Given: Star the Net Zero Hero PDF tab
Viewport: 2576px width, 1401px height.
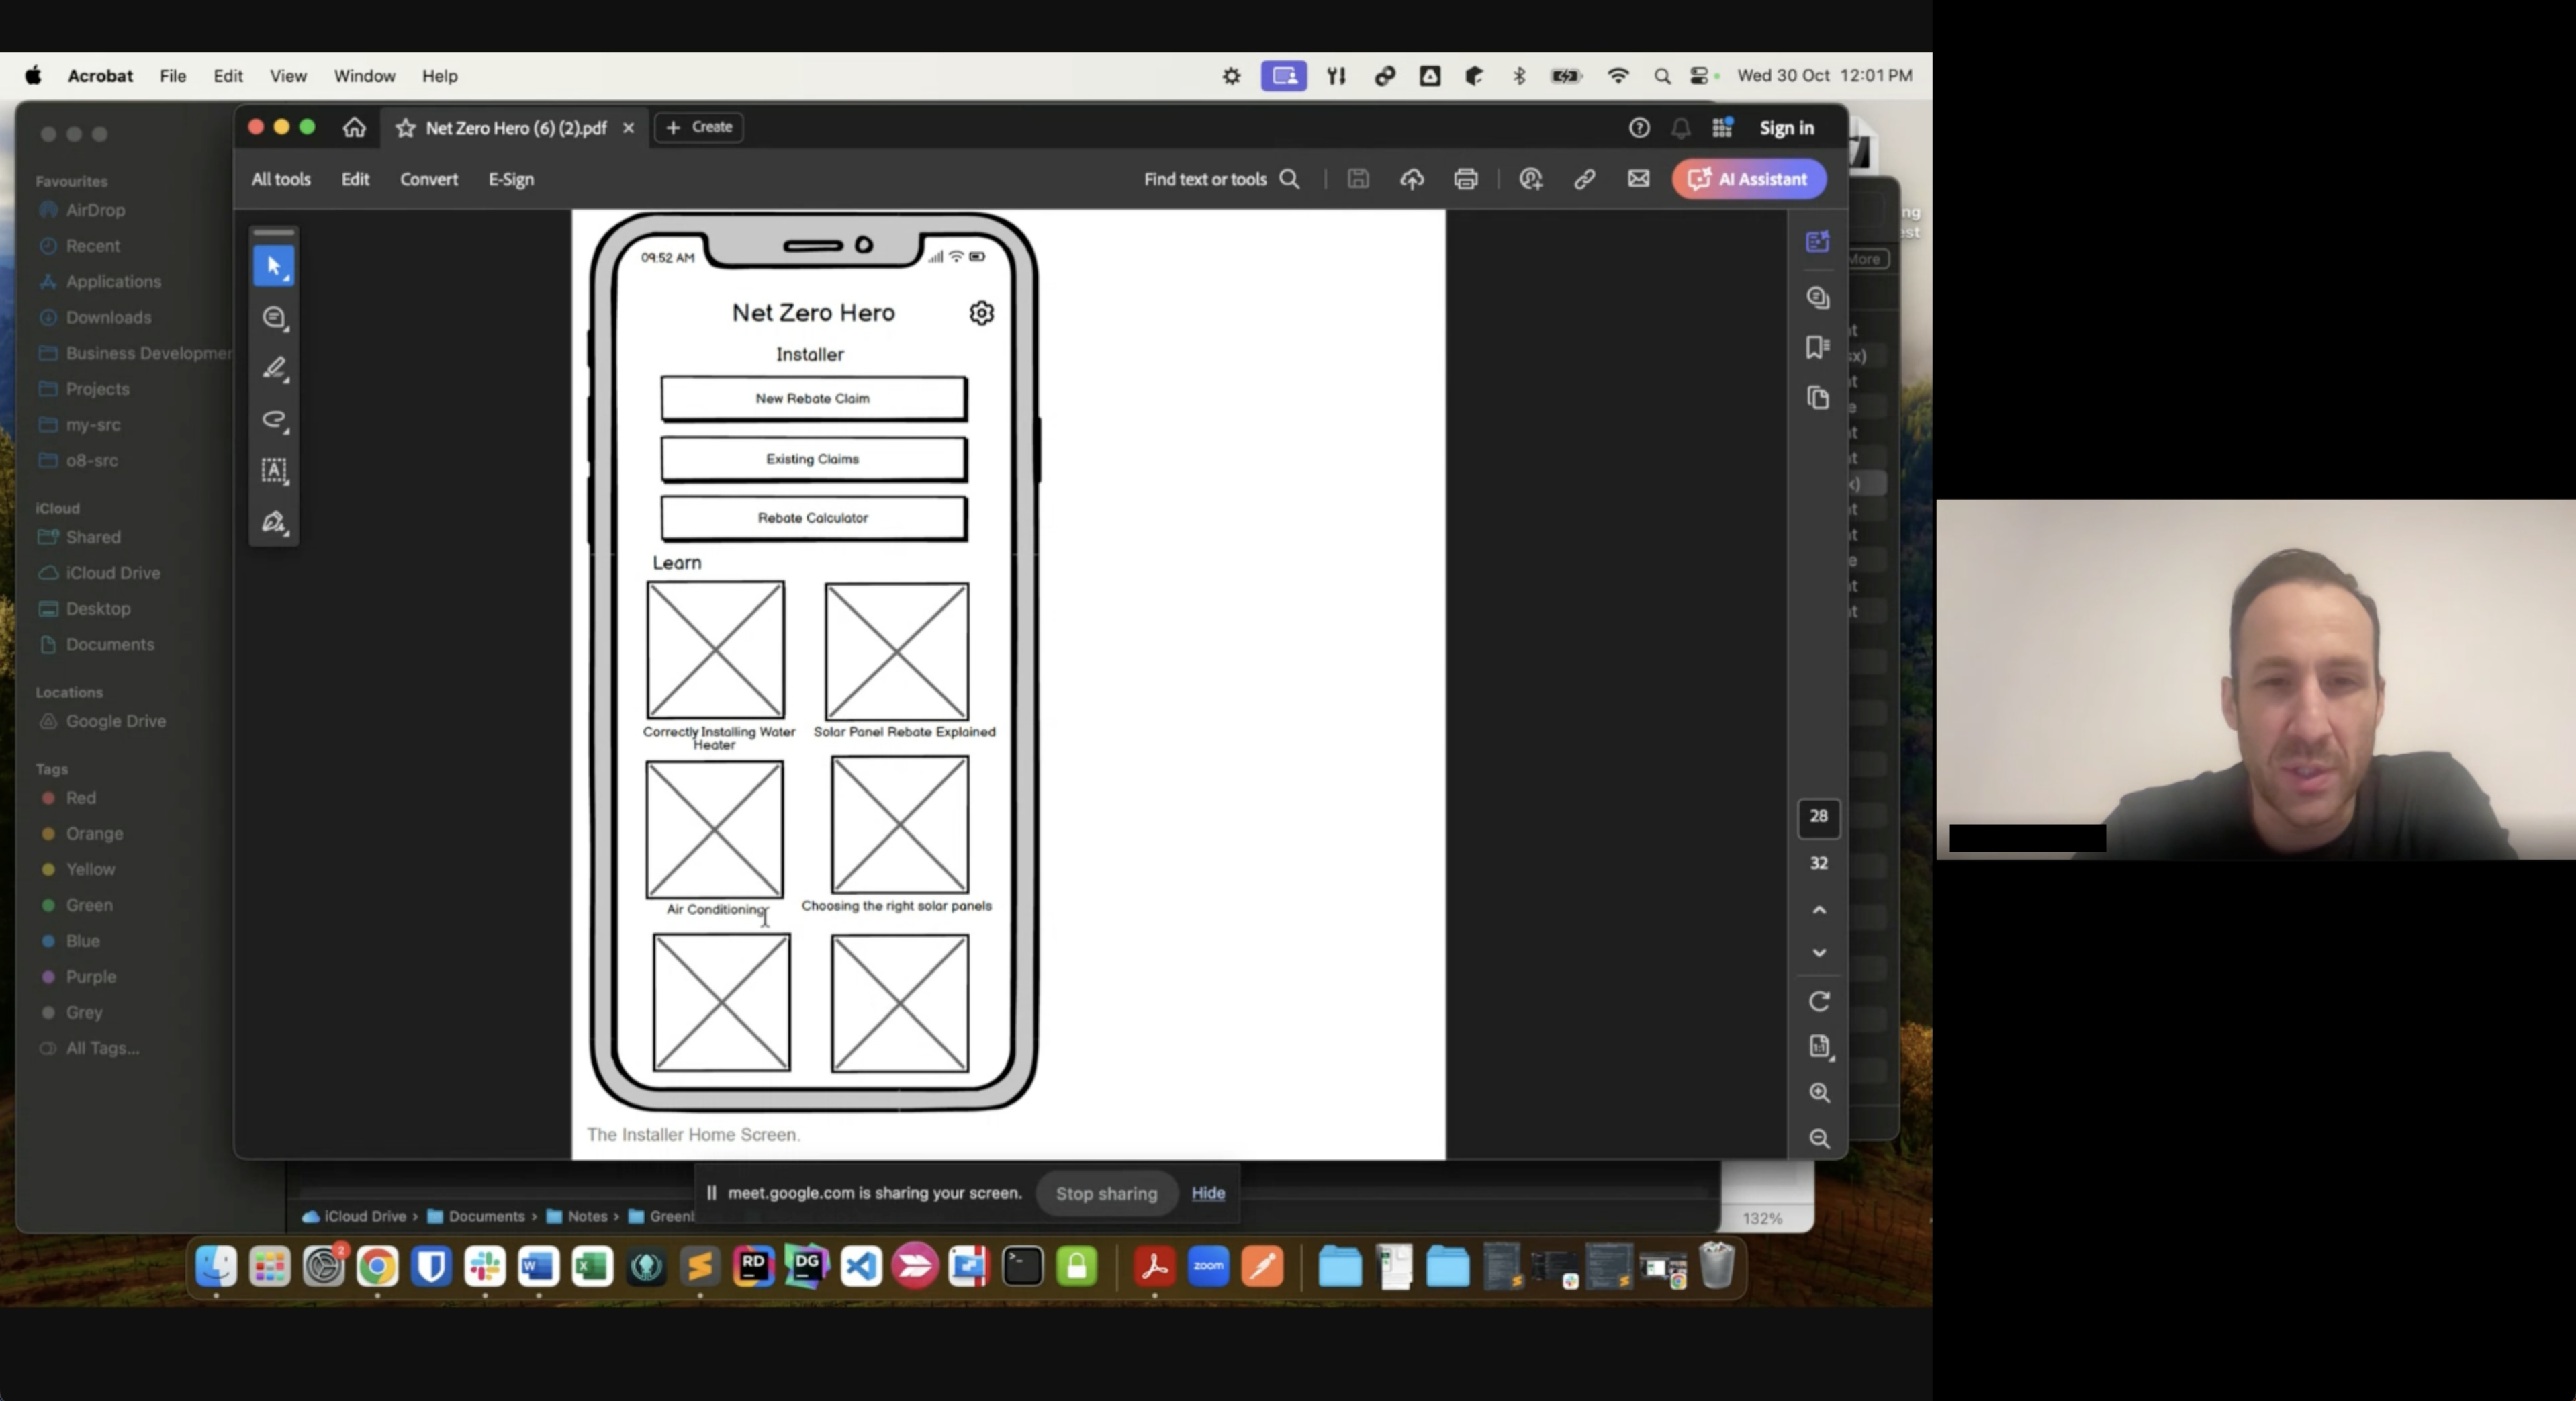Looking at the screenshot, I should pyautogui.click(x=405, y=128).
